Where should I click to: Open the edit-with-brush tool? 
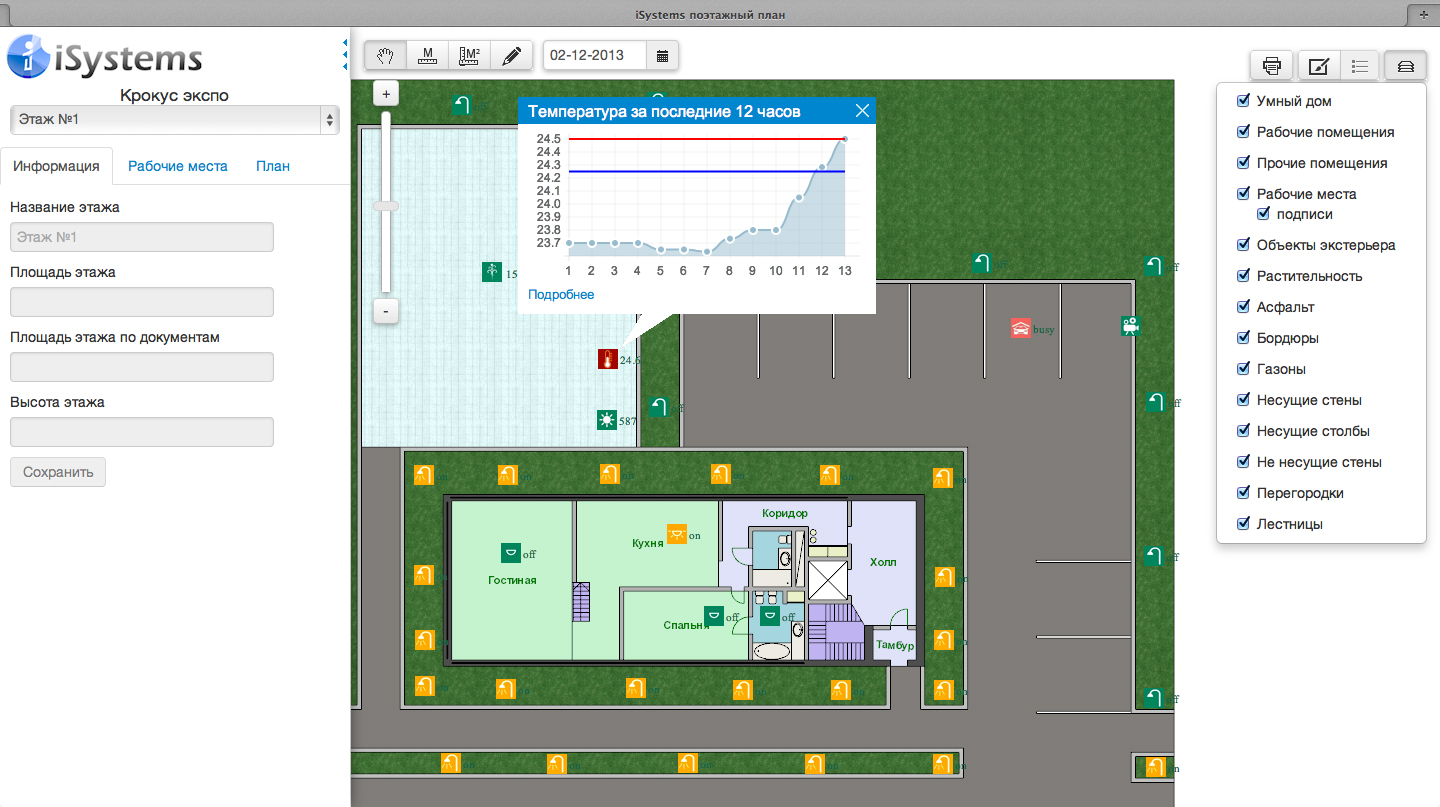1318,66
